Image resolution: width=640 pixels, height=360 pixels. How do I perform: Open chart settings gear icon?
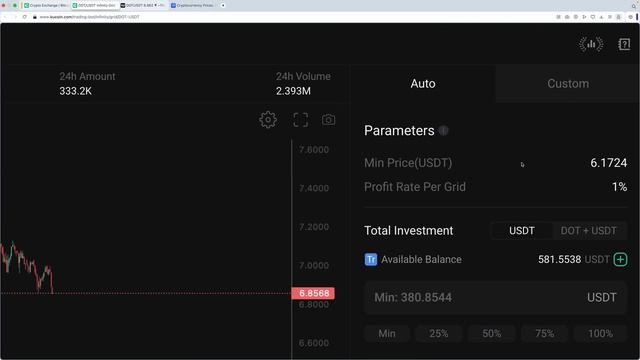(268, 120)
